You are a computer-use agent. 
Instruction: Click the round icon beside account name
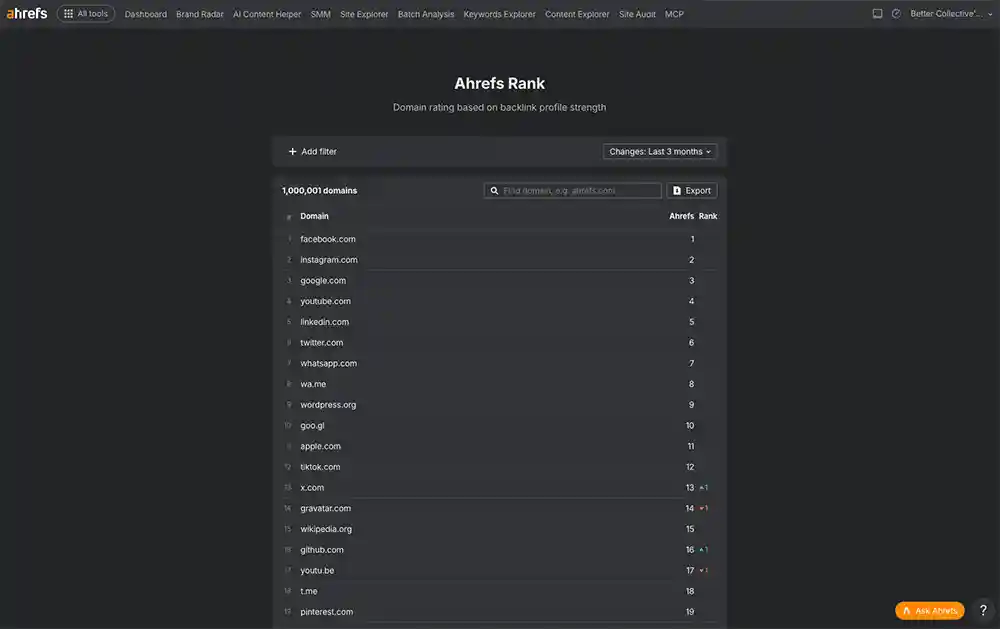896,13
